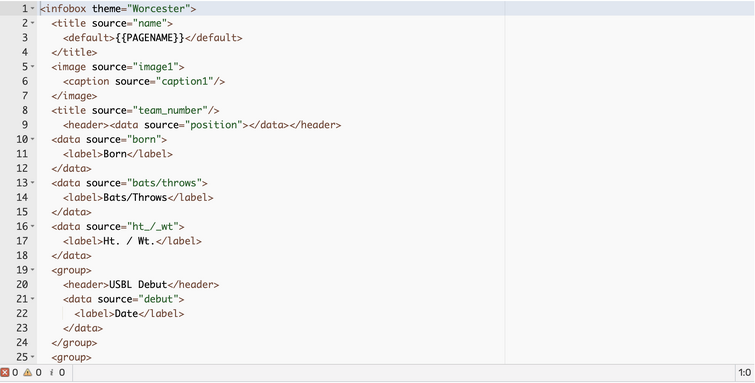This screenshot has height=383, width=755.
Task: Click line number 20 in the gutter
Action: 22,284
